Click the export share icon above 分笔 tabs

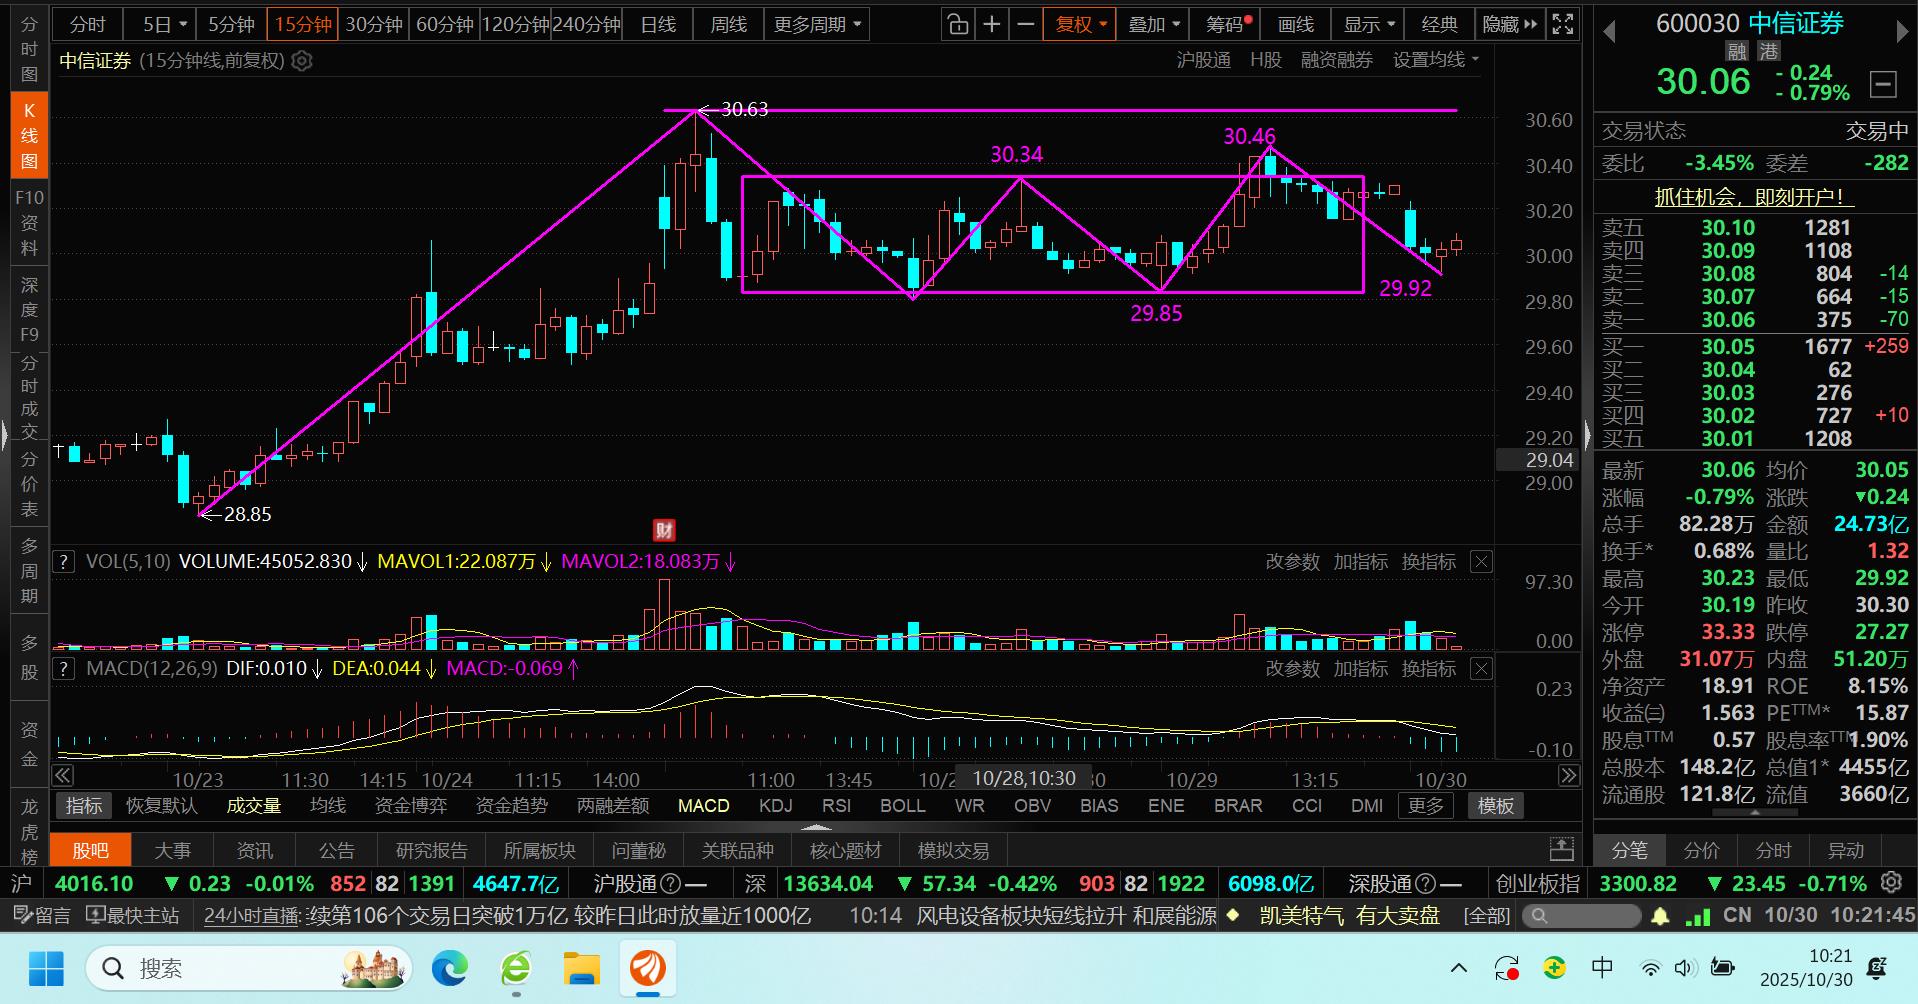[x=1562, y=849]
